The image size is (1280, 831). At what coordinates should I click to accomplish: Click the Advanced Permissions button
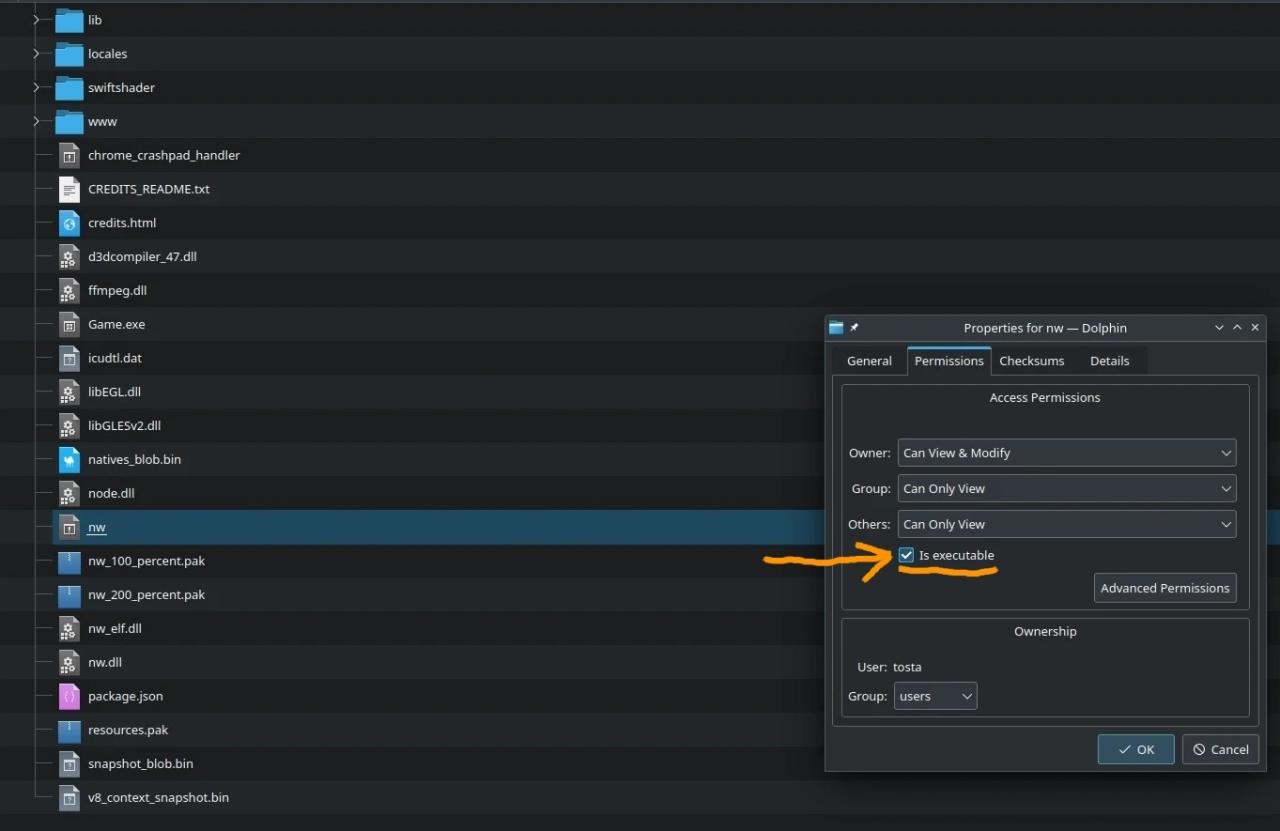[1164, 588]
